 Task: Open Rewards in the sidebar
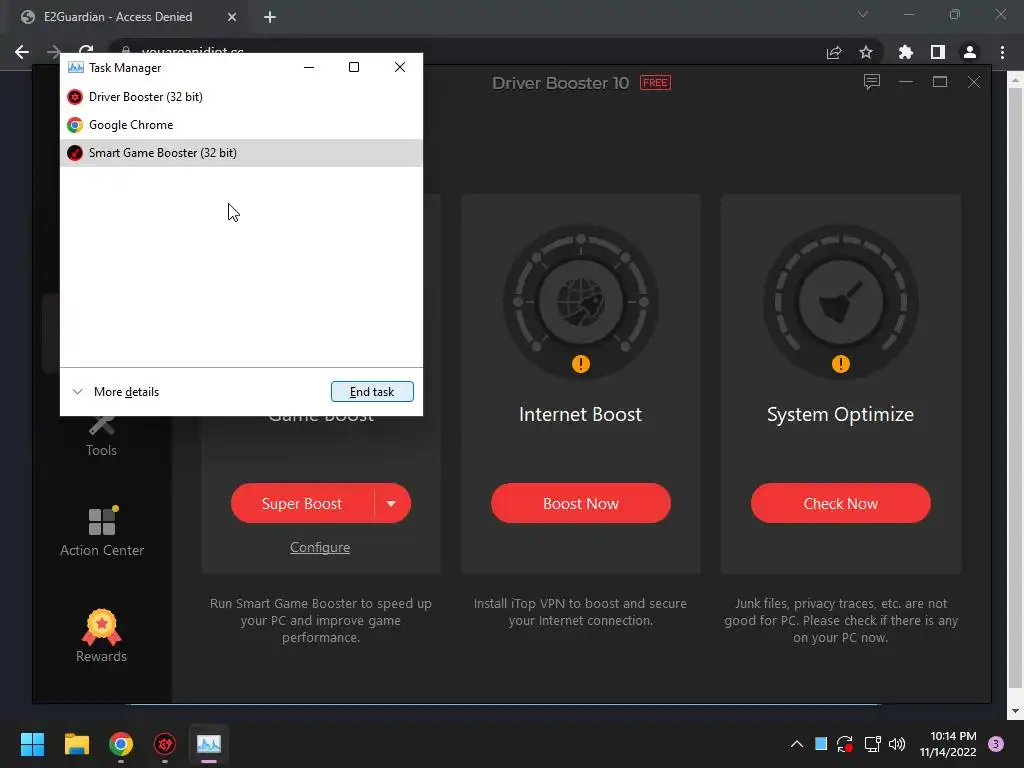(x=101, y=636)
